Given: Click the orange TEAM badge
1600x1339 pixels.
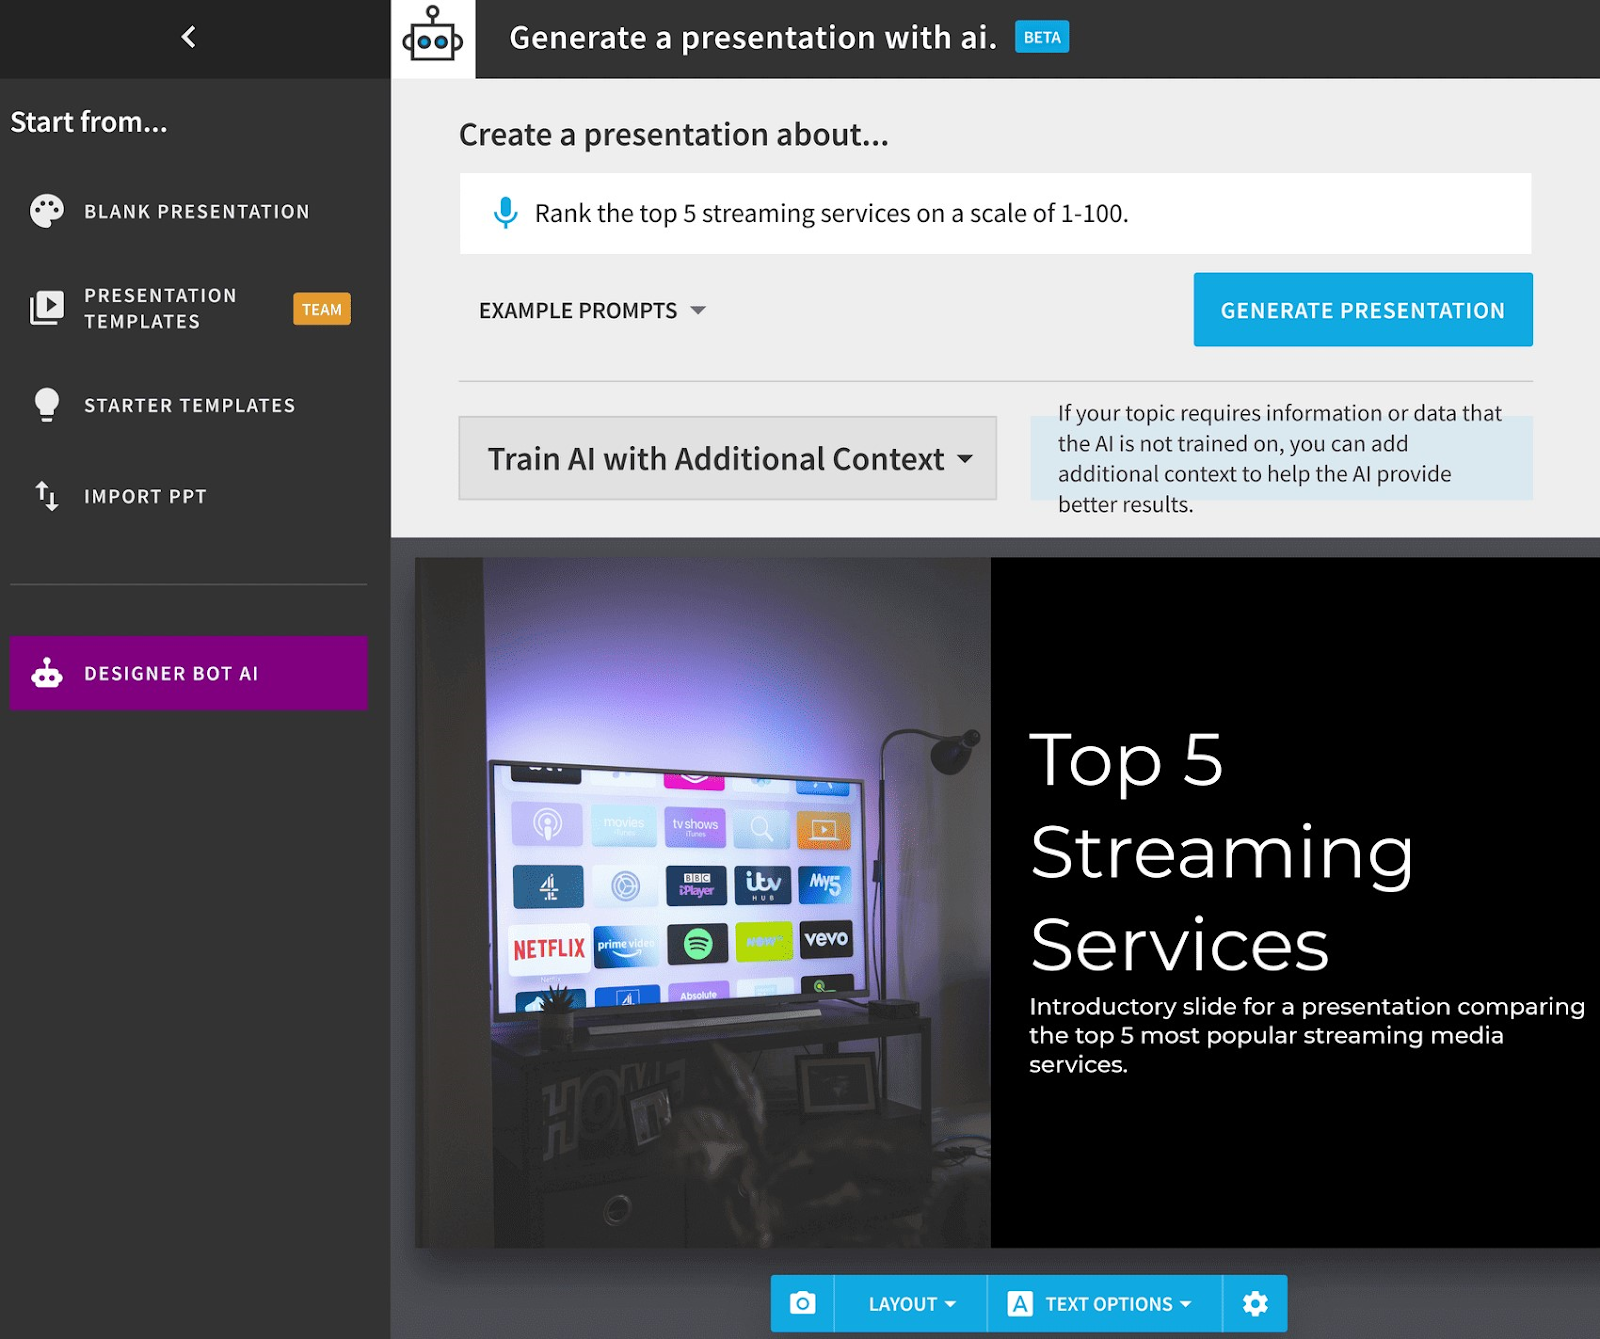Looking at the screenshot, I should (321, 309).
